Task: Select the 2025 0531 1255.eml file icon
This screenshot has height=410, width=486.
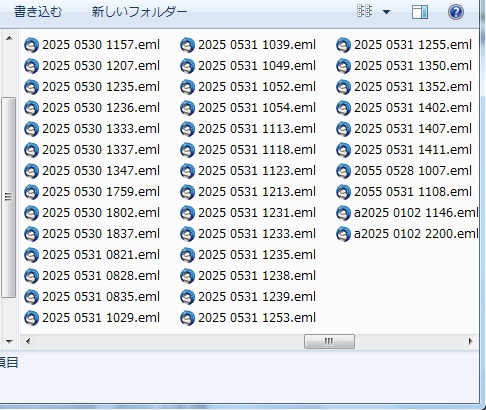Action: click(x=343, y=45)
